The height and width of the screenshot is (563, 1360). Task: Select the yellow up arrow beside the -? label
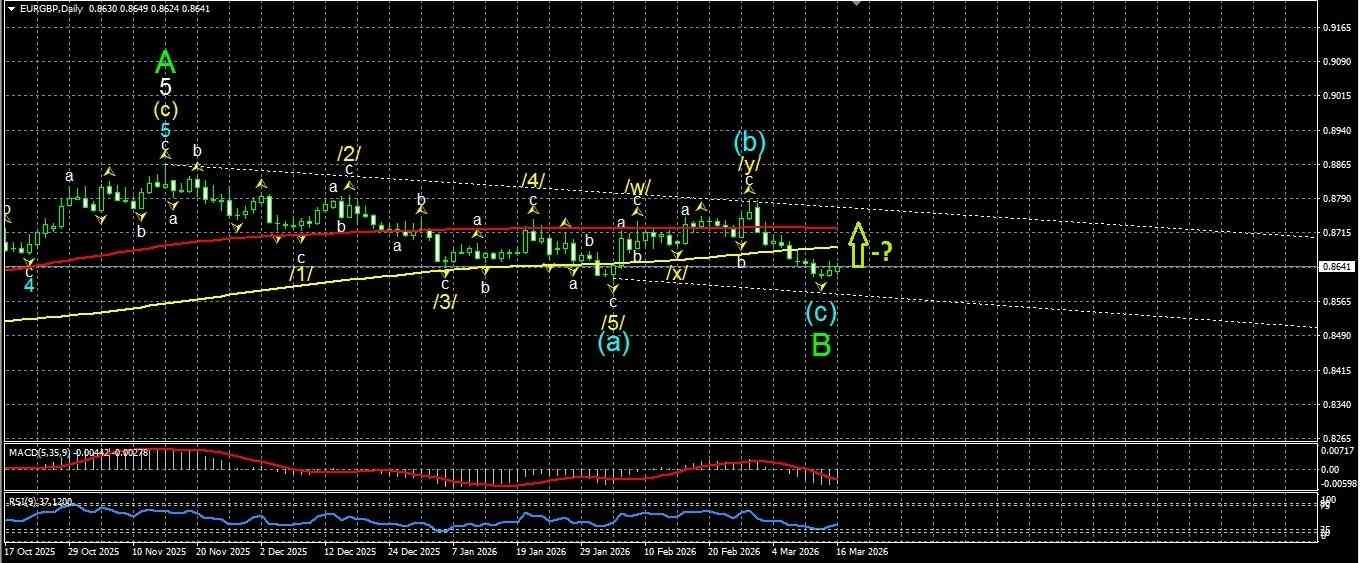point(857,246)
